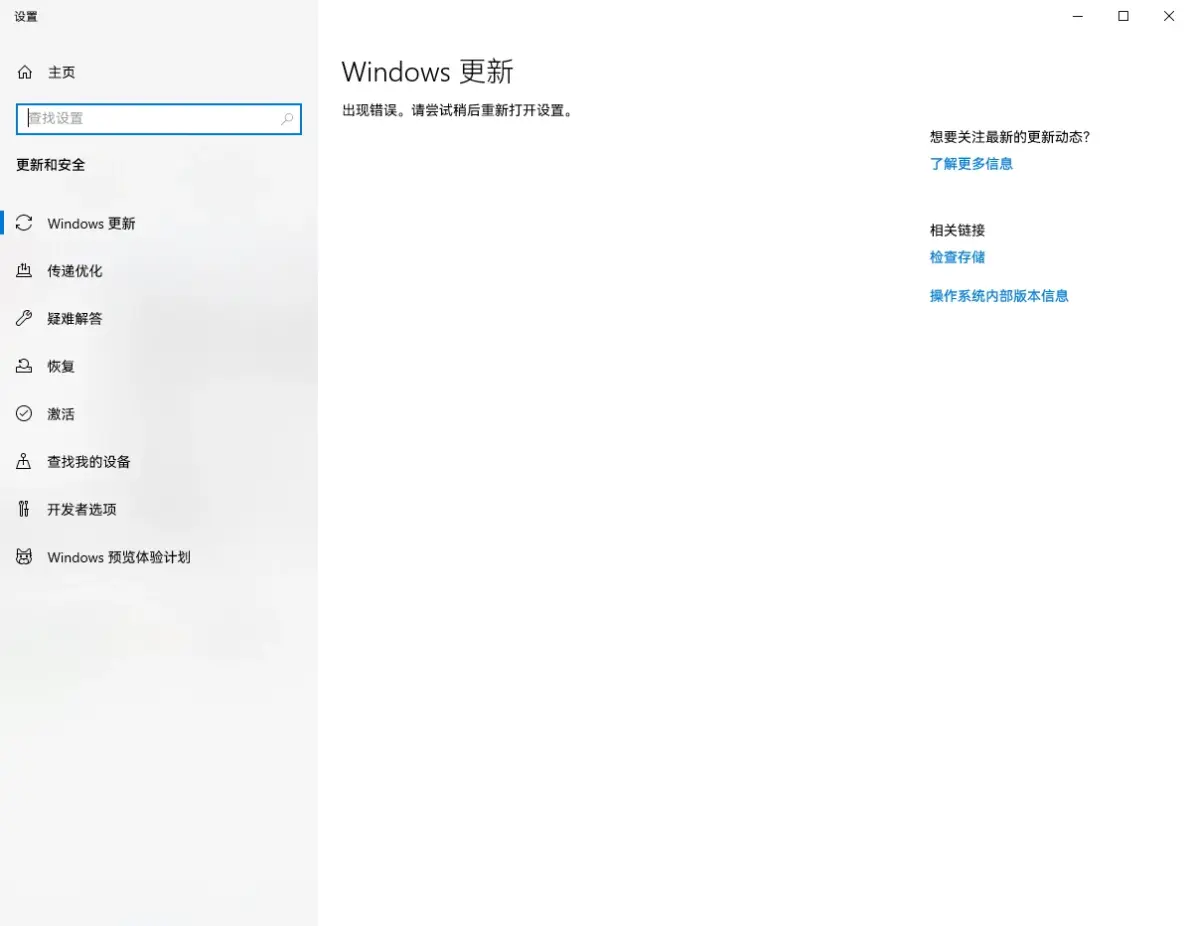
Task: Click the wrench icon for 疑难解答
Action: point(25,318)
